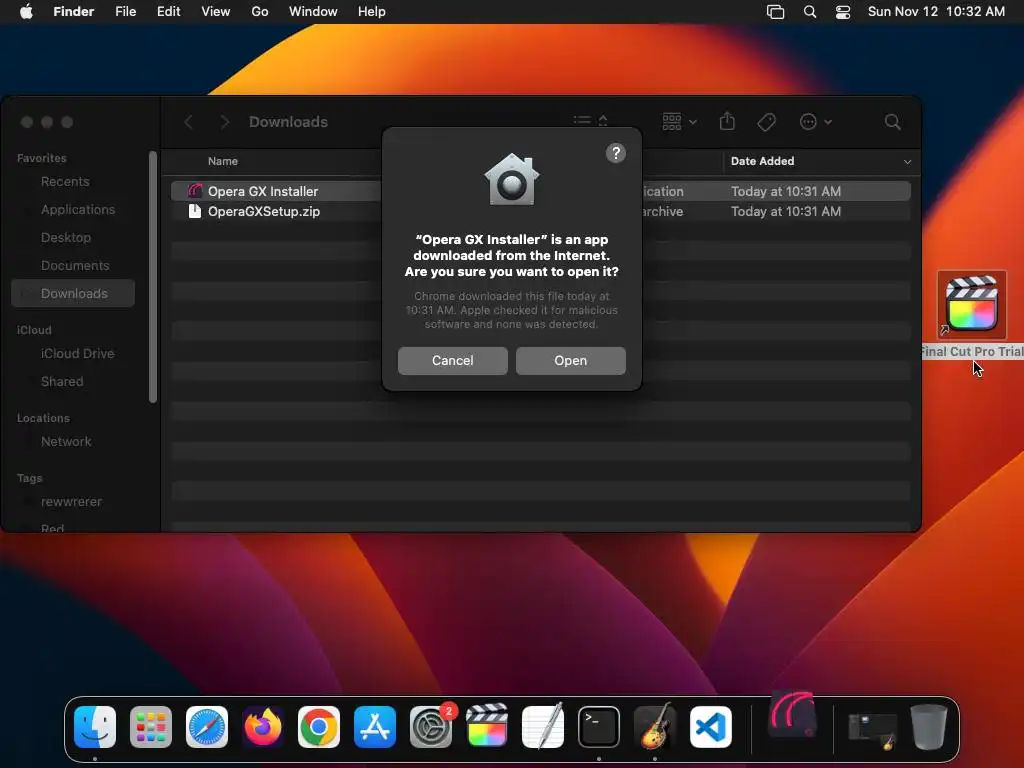Toggle sort order chevron on Date Added
1024x768 pixels.
point(907,162)
